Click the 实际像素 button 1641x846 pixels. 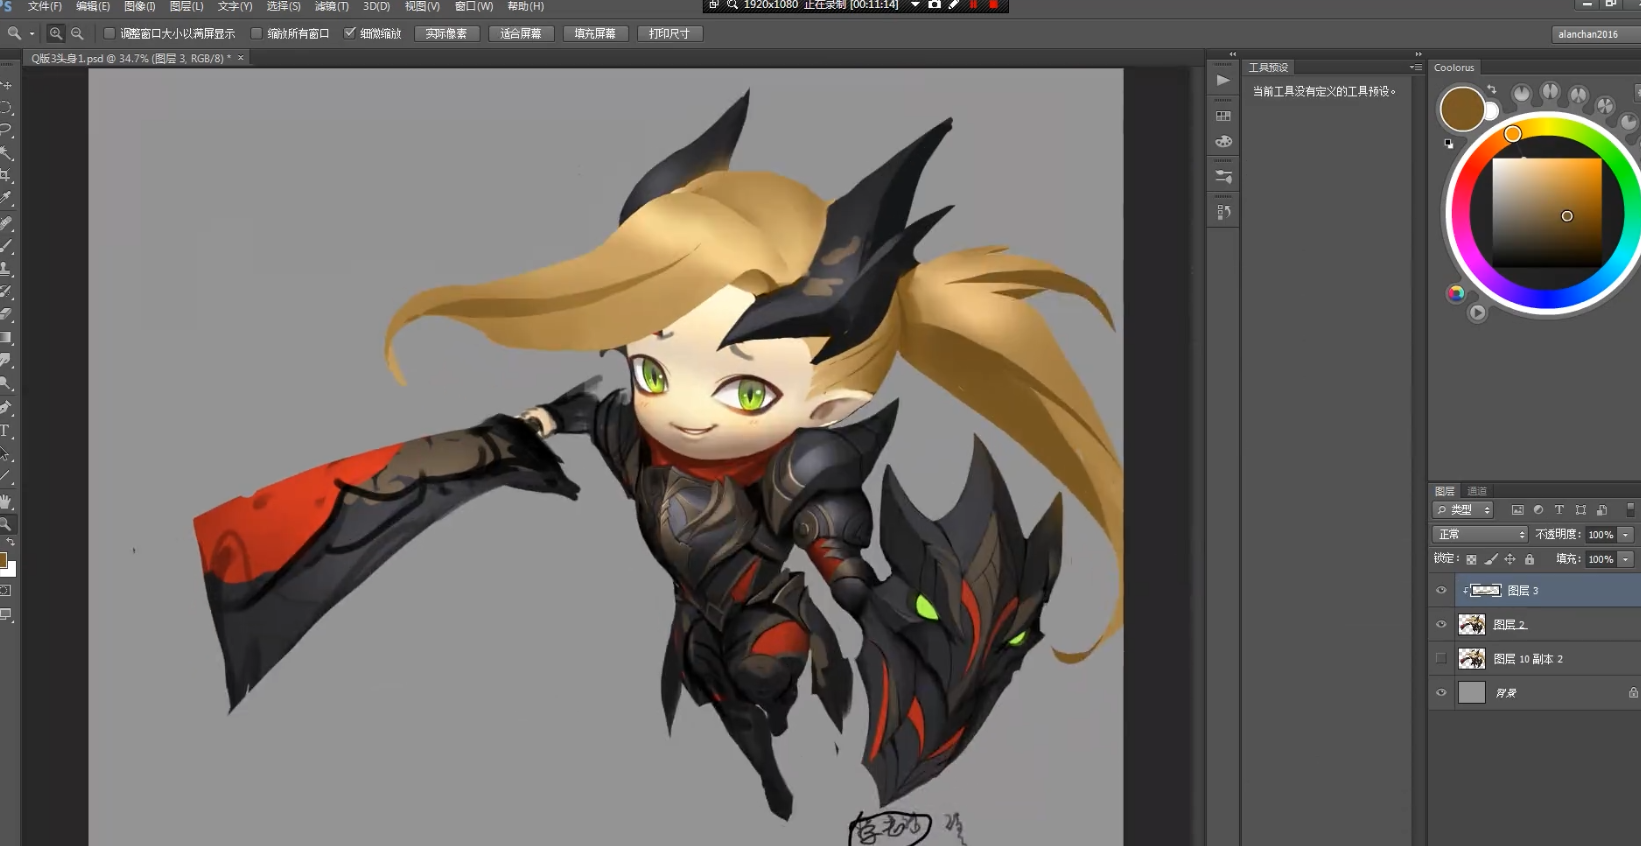[447, 33]
